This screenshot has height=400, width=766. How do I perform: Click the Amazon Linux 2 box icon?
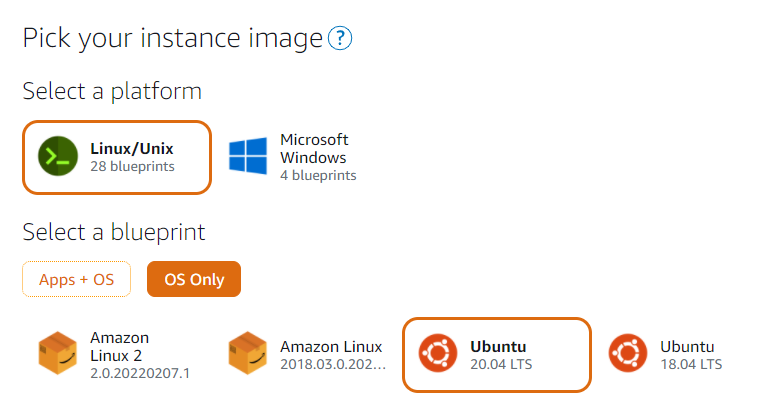point(58,354)
